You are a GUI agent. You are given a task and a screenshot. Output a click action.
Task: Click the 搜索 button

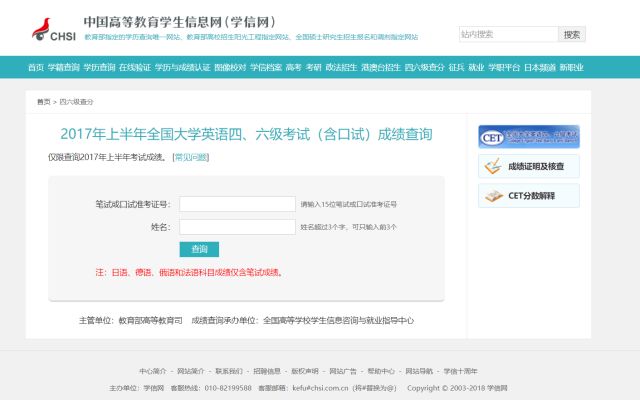(572, 34)
